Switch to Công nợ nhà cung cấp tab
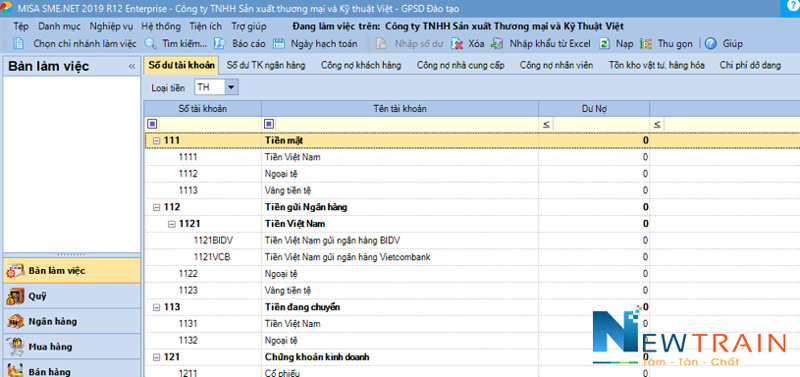The image size is (800, 377). coord(461,65)
